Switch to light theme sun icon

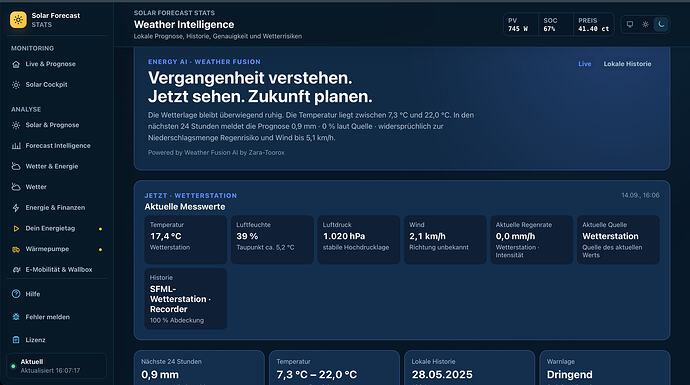[645, 24]
